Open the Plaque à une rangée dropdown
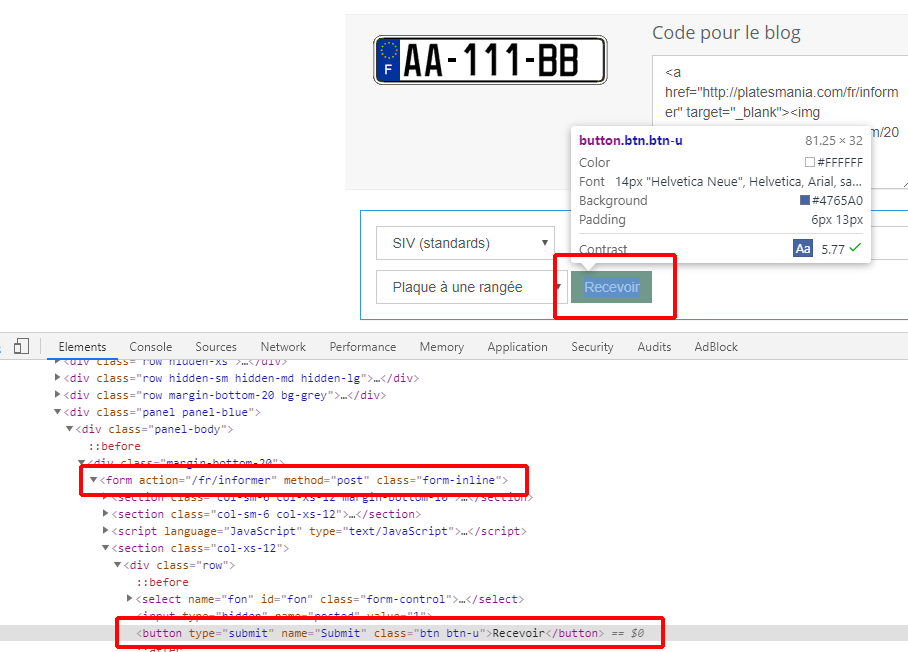This screenshot has height=652, width=908. 465,288
